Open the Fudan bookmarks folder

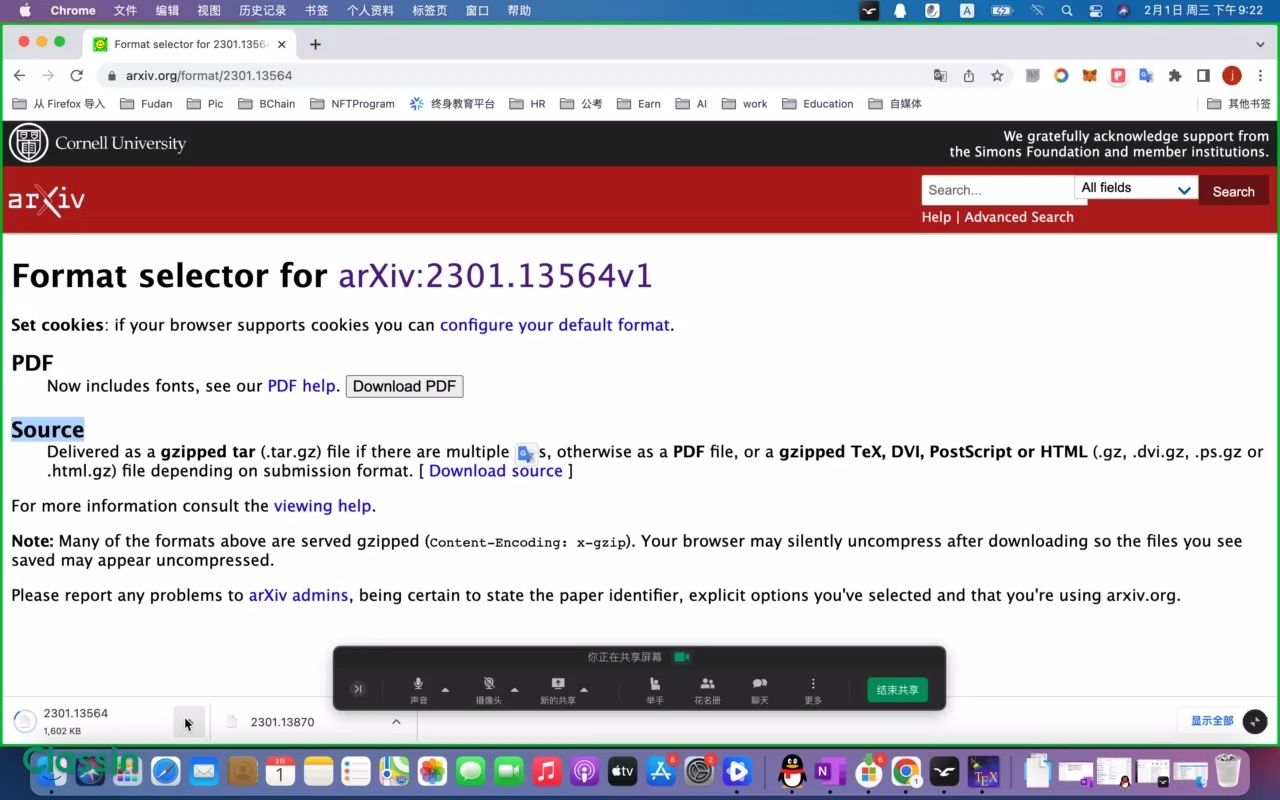tap(146, 104)
